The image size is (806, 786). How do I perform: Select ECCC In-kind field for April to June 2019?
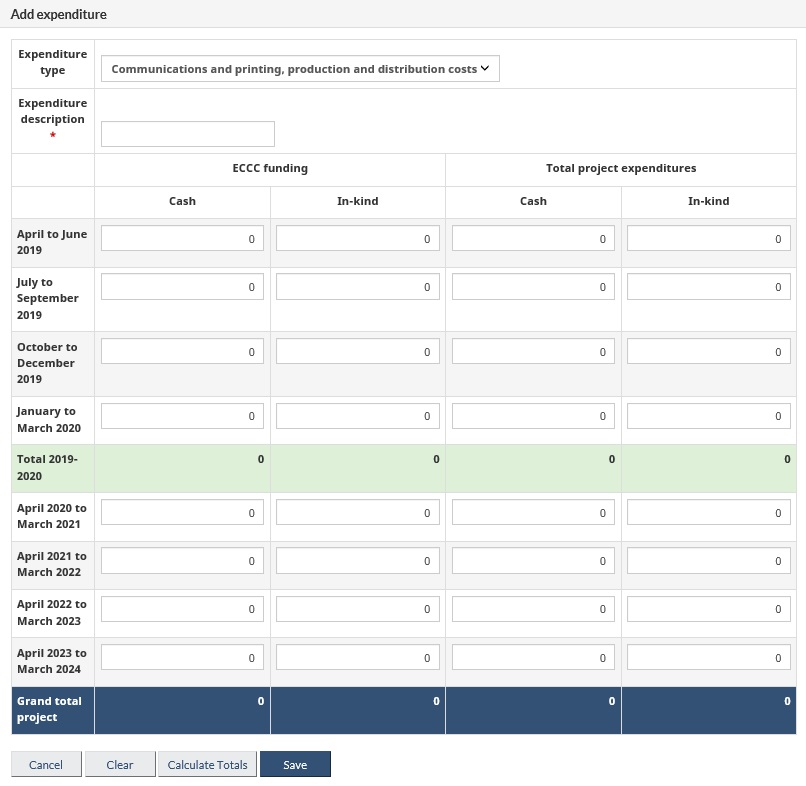pos(358,239)
